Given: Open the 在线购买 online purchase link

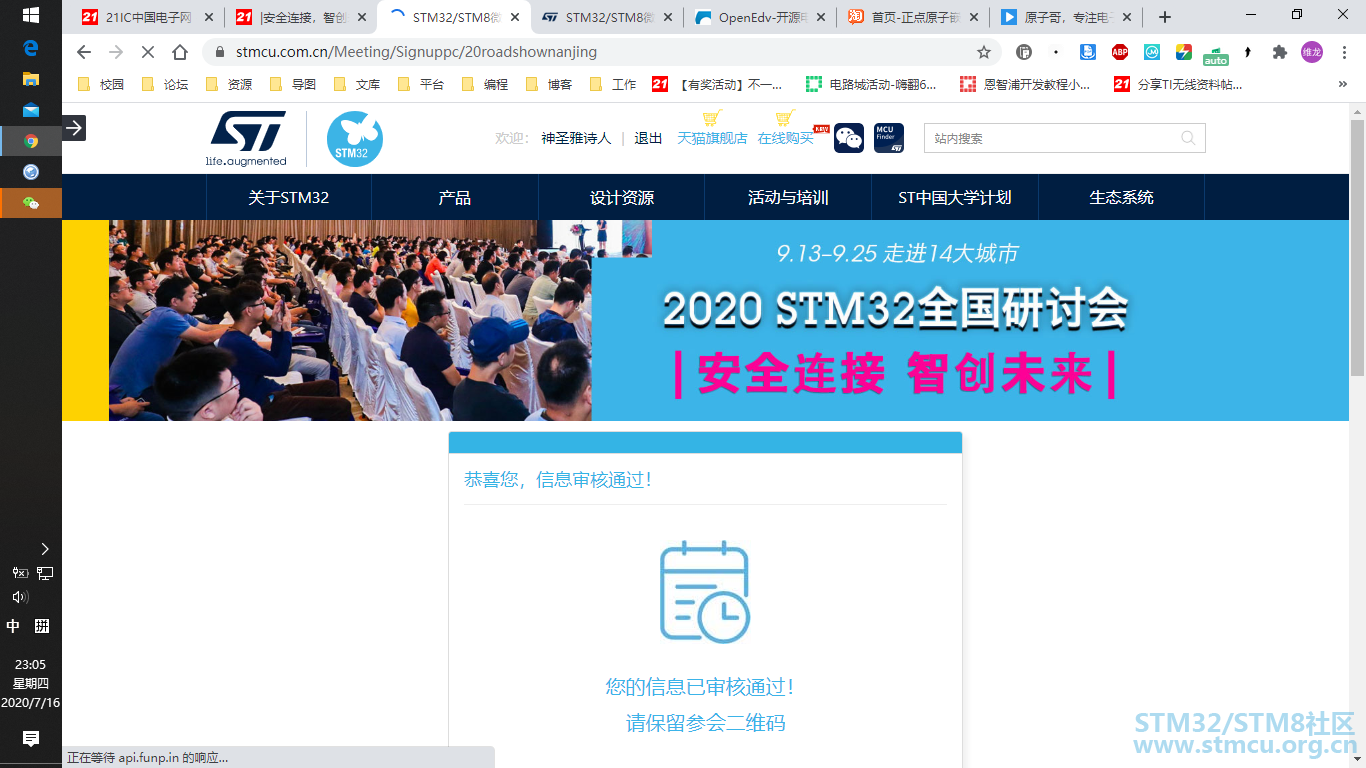Looking at the screenshot, I should pyautogui.click(x=786, y=138).
